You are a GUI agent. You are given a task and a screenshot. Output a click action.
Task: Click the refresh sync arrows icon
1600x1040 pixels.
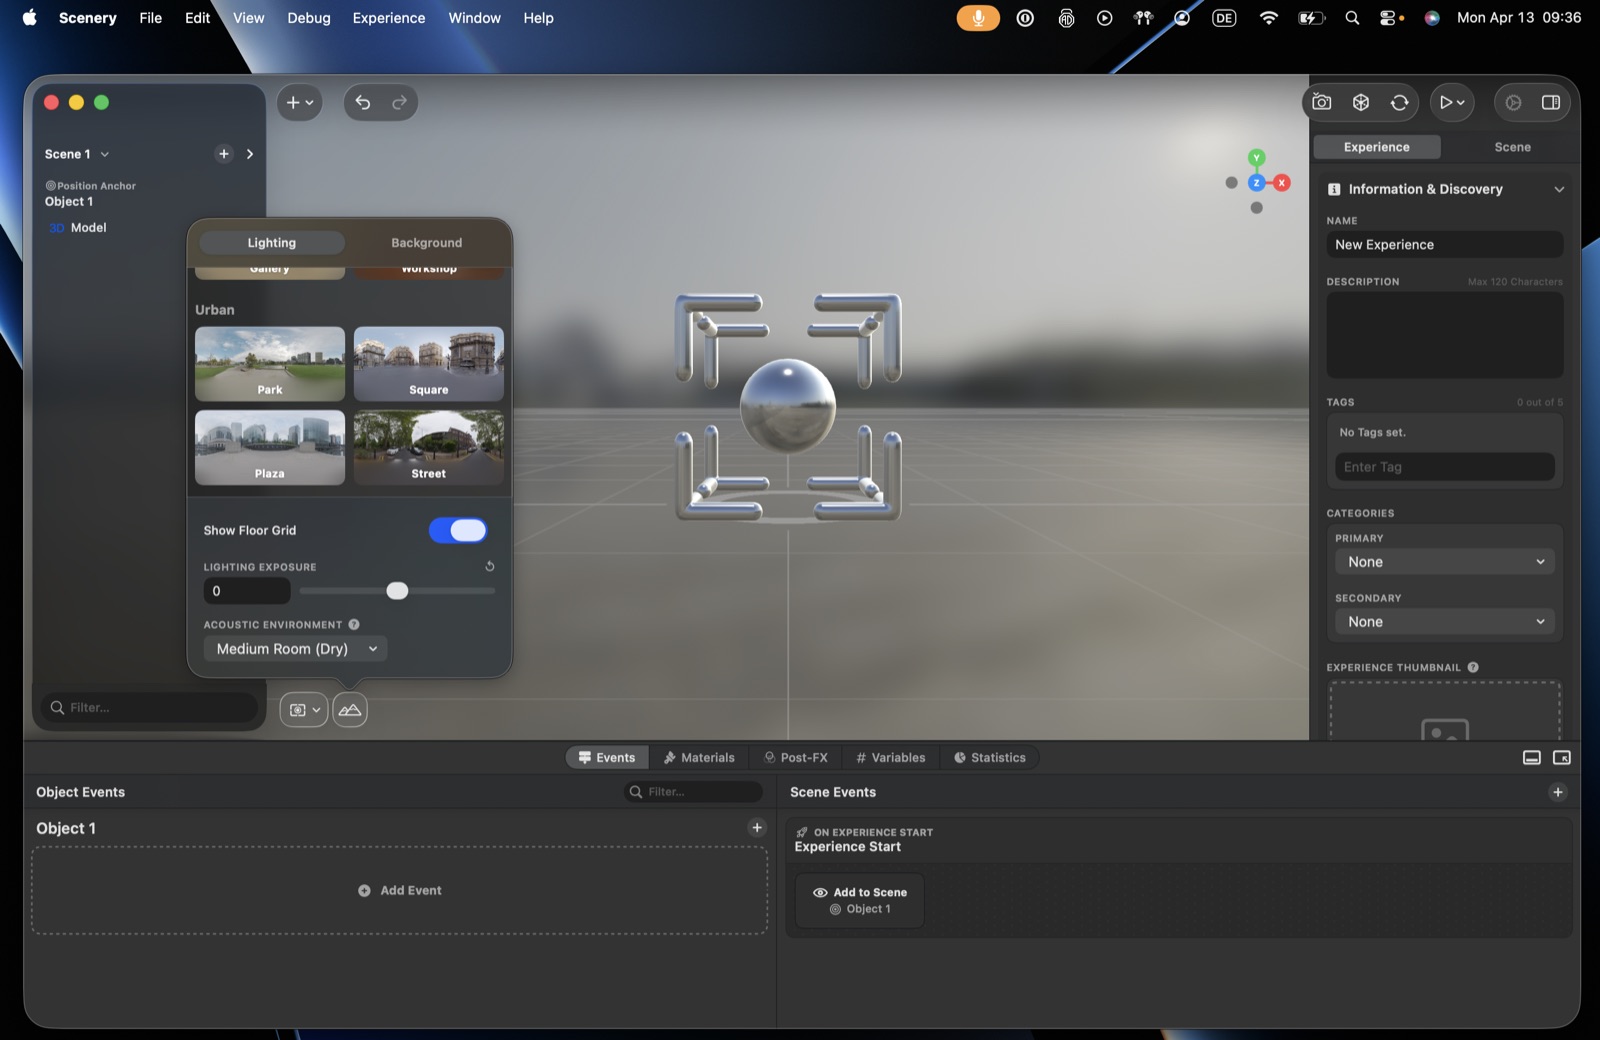pos(1400,102)
